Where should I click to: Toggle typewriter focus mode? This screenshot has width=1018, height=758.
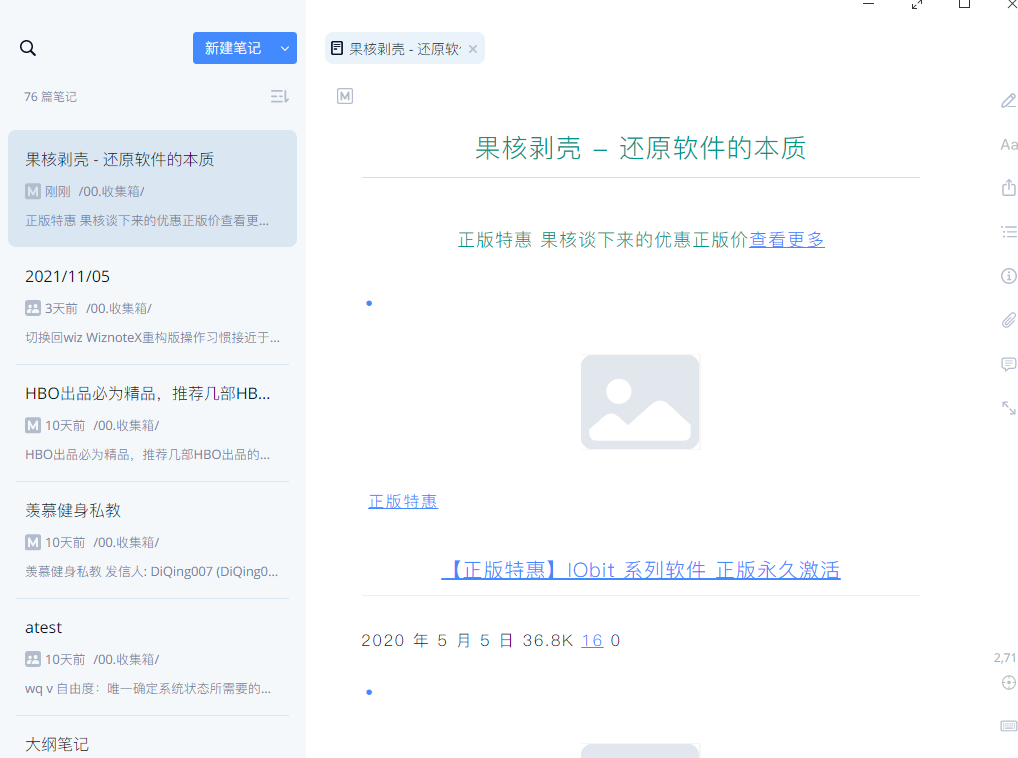tap(1008, 682)
